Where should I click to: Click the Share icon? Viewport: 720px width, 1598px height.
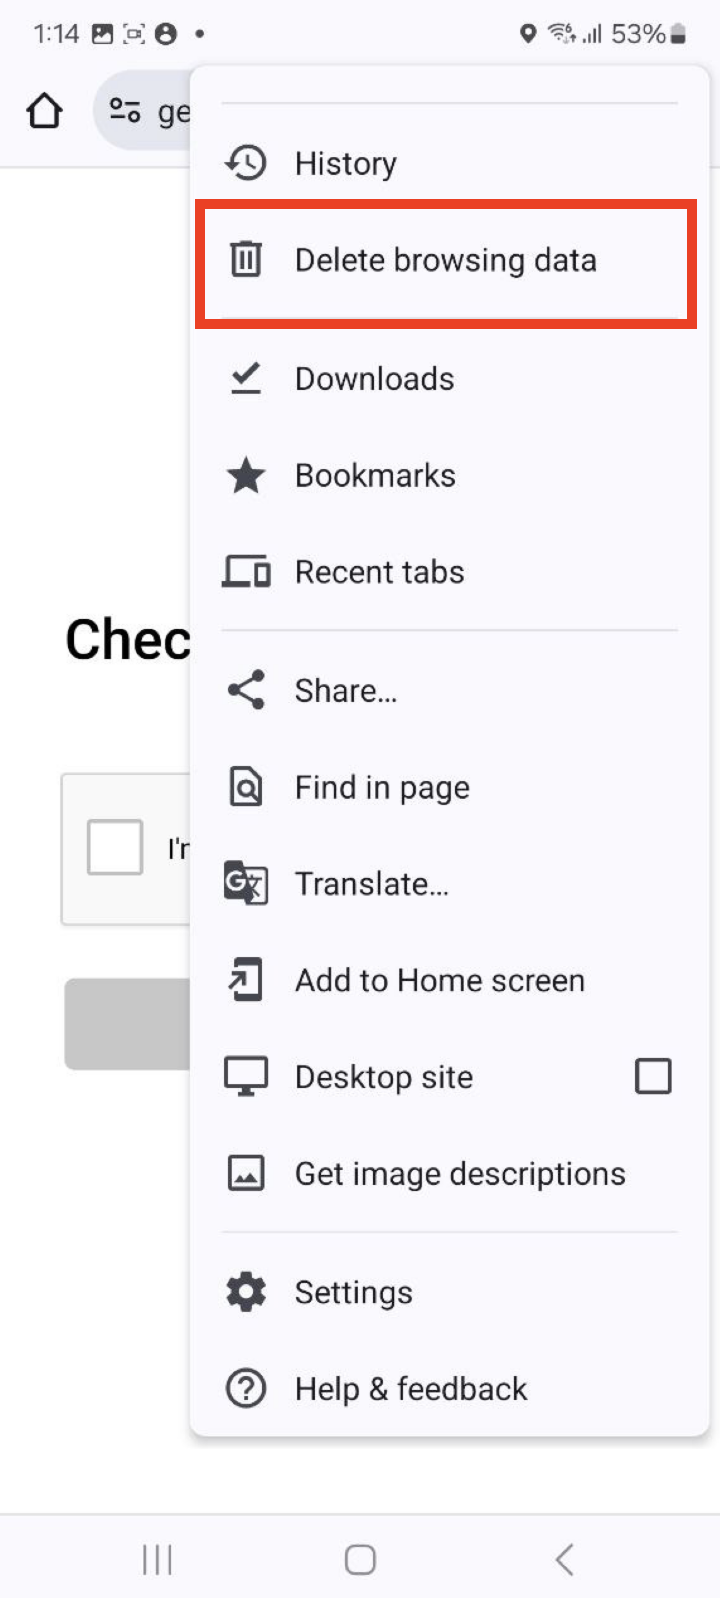[x=247, y=689]
